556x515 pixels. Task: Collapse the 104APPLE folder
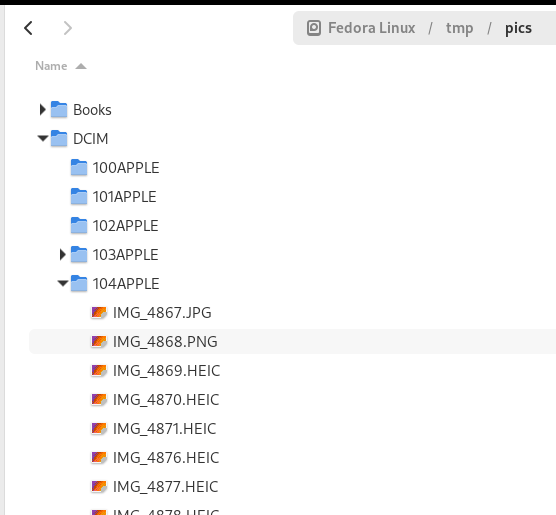pos(63,283)
